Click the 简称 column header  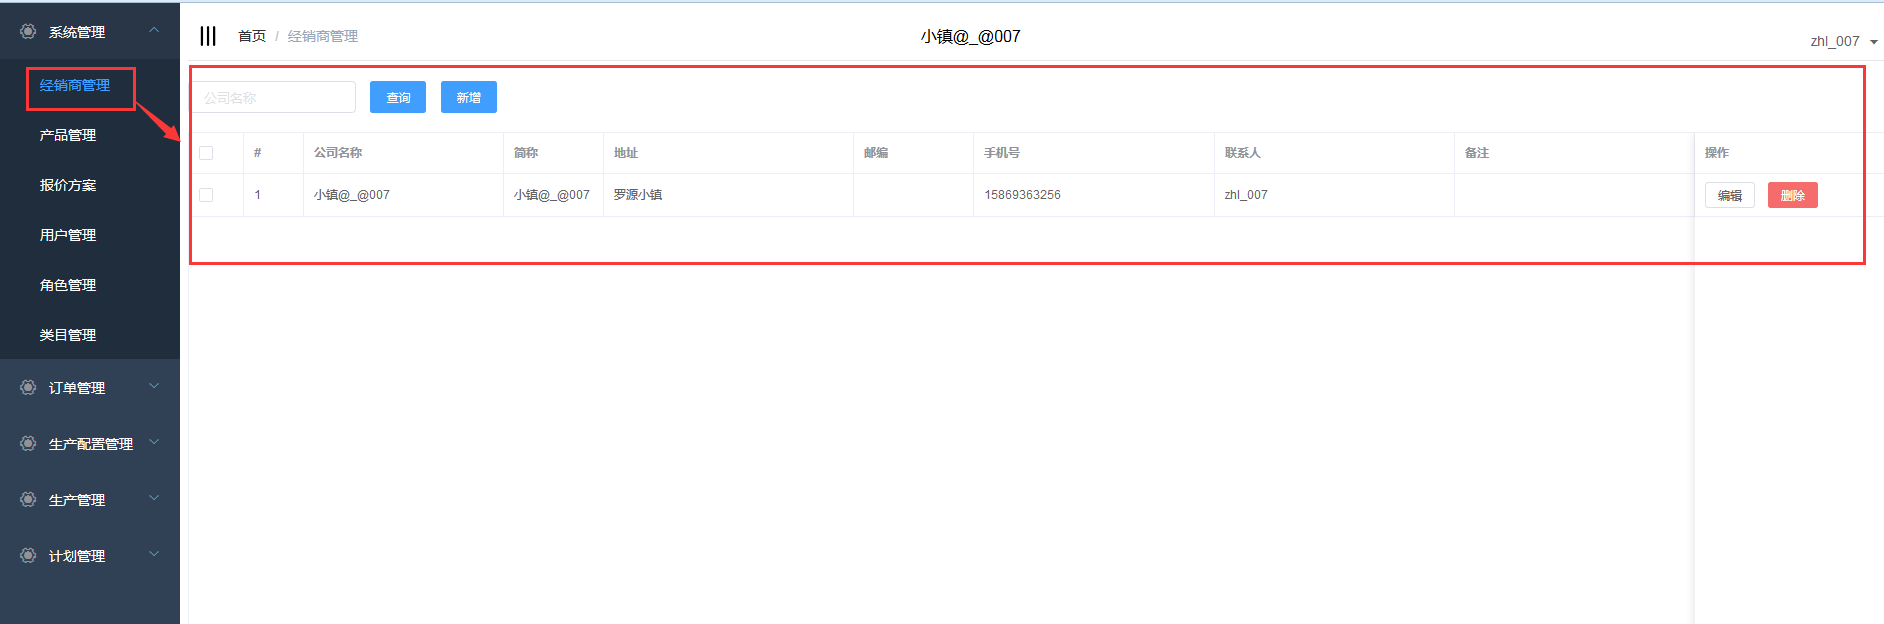(526, 153)
